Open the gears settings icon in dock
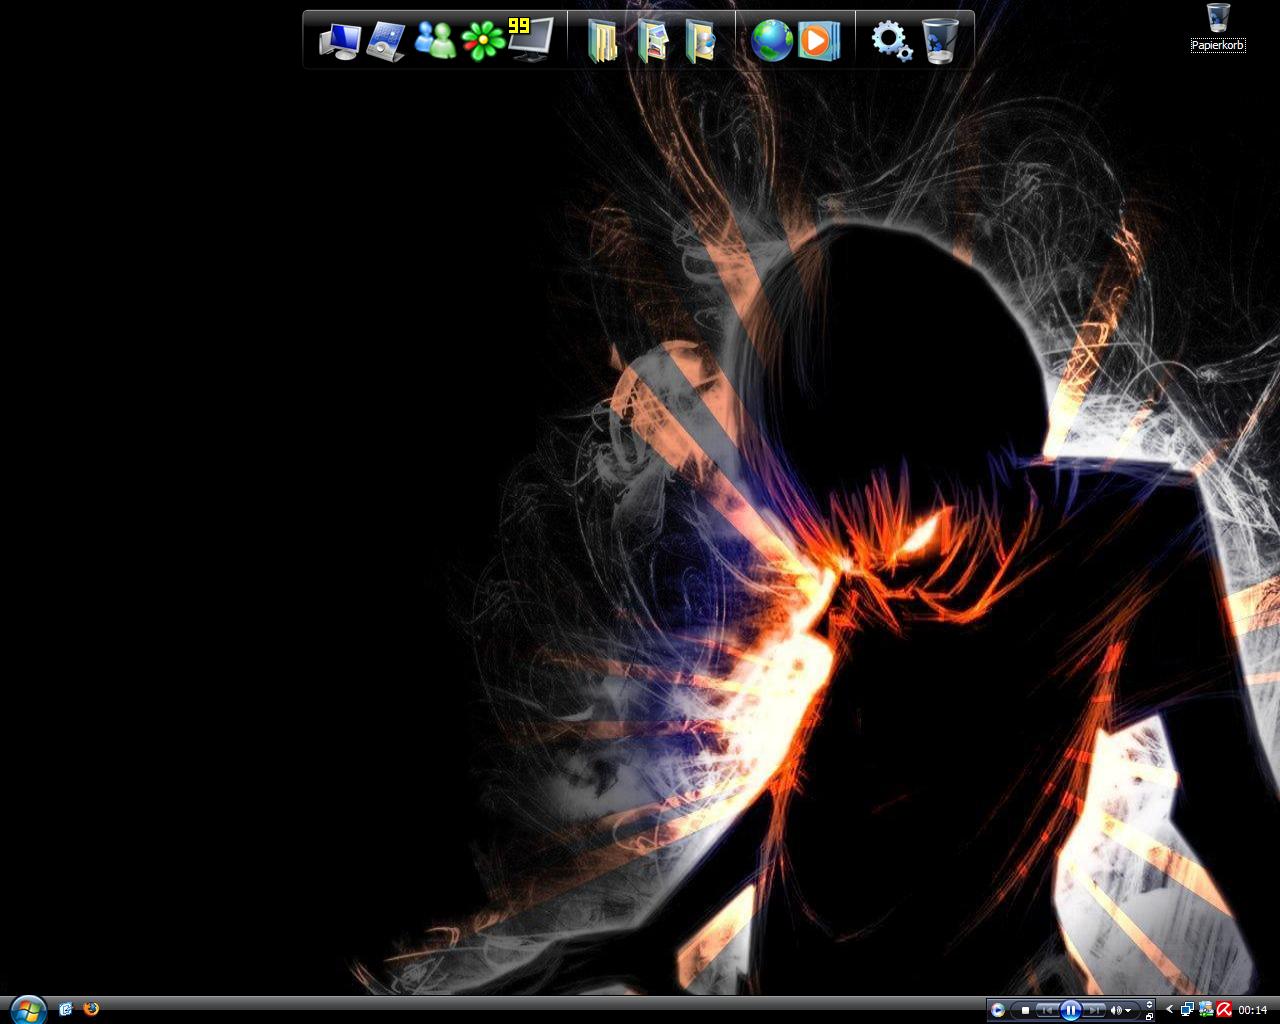1280x1024 pixels. [891, 41]
